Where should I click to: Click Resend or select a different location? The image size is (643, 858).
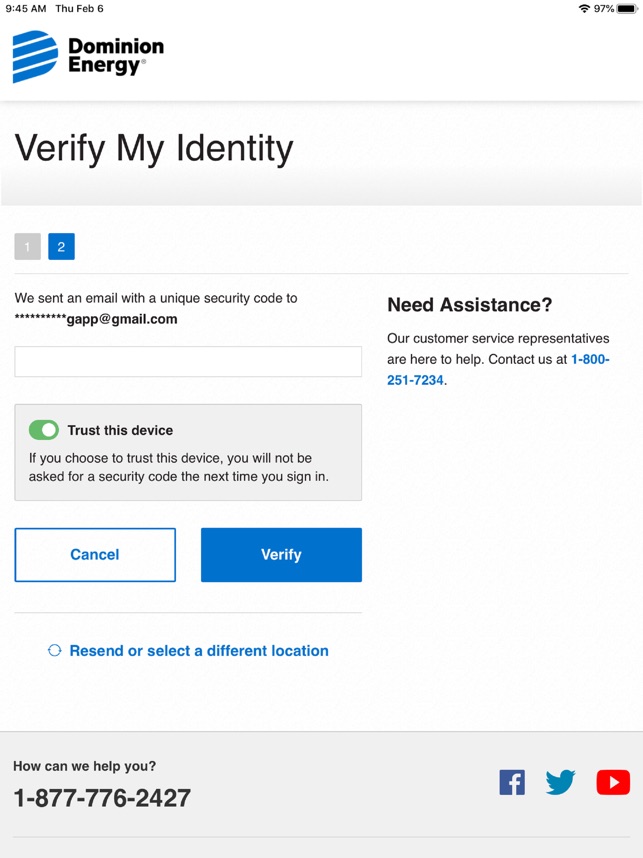(x=199, y=651)
